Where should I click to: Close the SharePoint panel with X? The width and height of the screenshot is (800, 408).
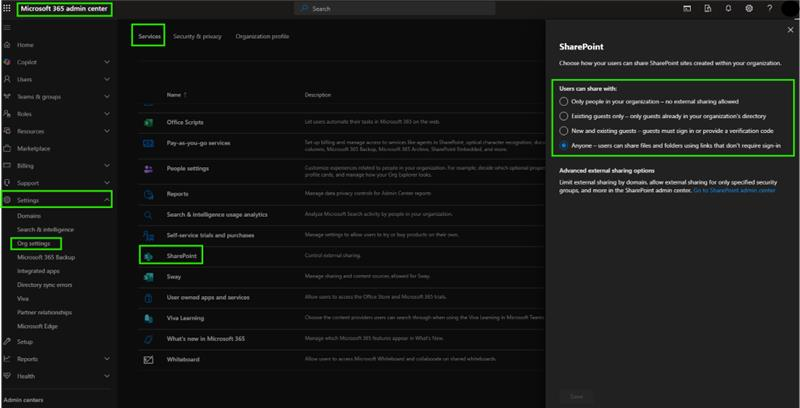pos(790,30)
